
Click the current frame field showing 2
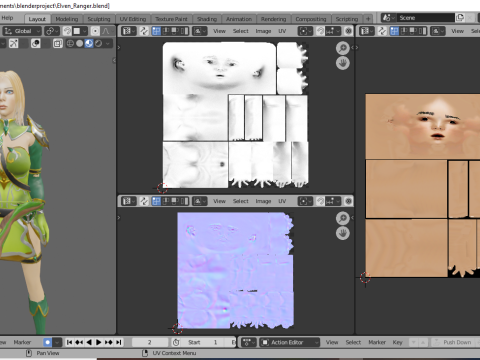150,342
